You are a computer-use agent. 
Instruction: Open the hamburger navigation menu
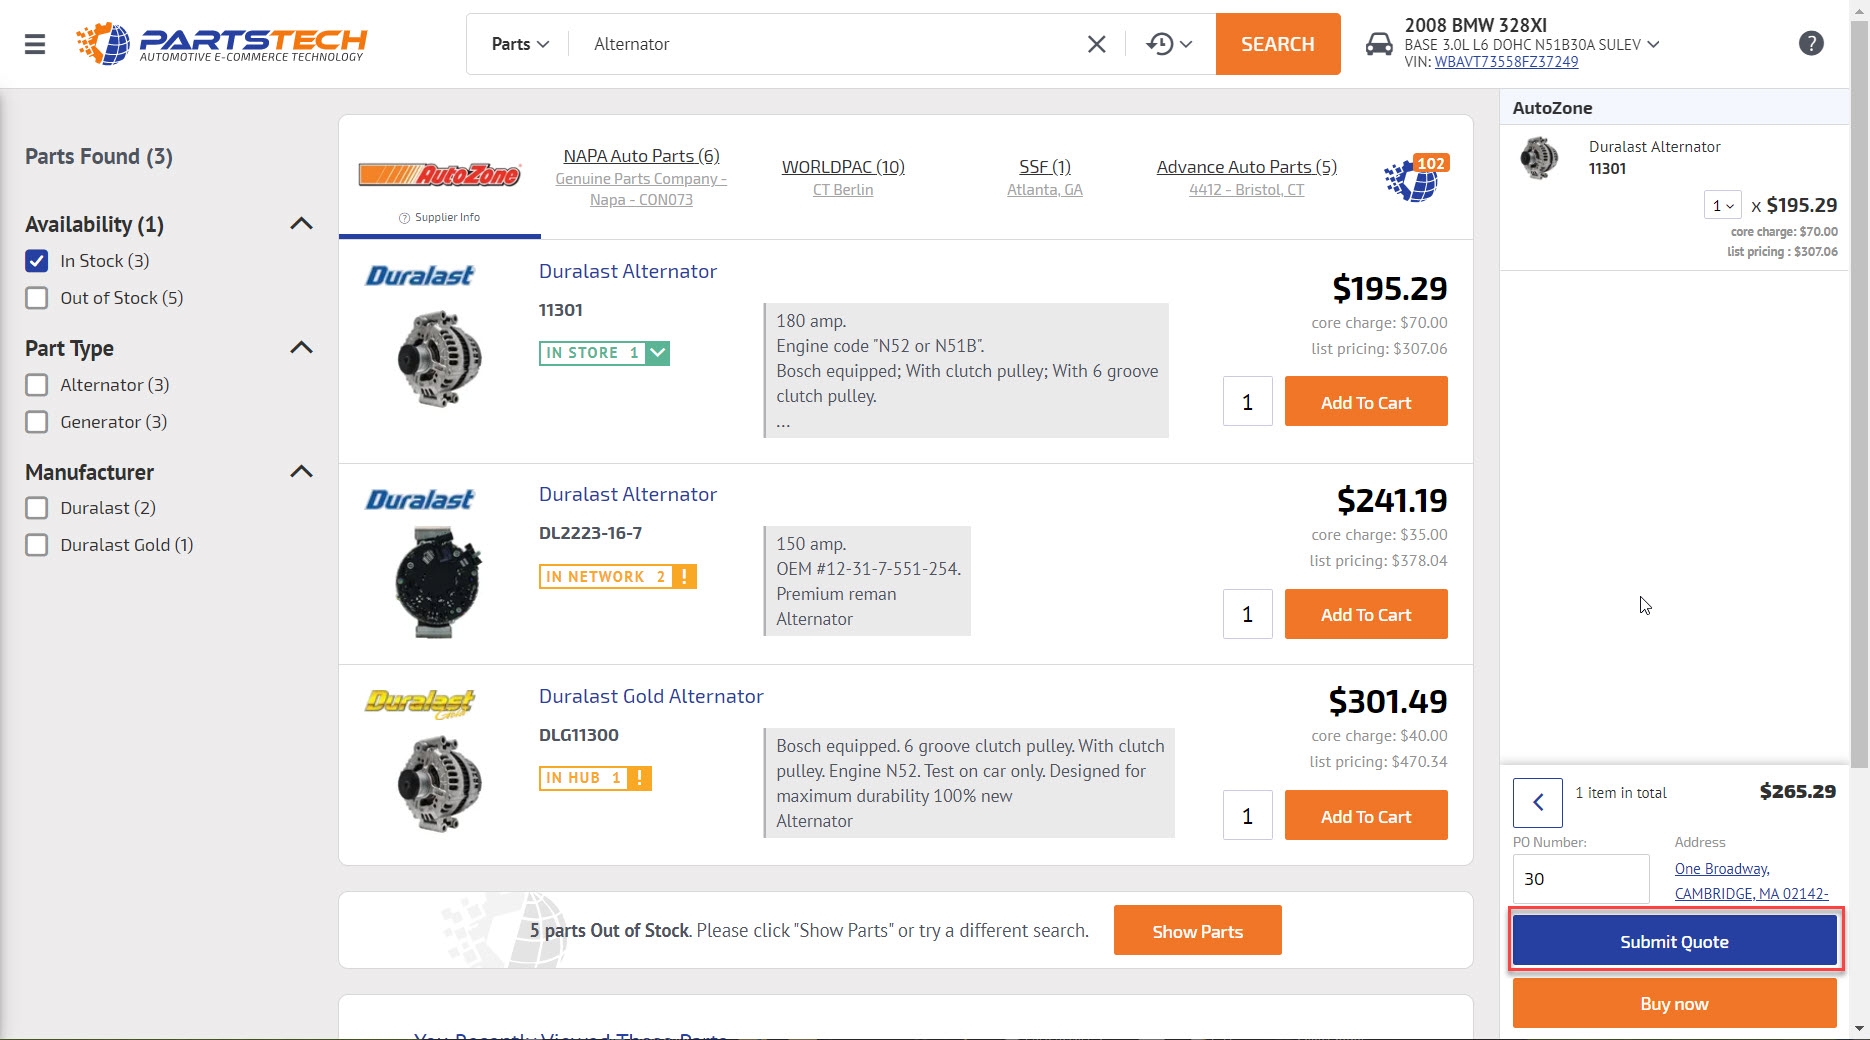34,44
